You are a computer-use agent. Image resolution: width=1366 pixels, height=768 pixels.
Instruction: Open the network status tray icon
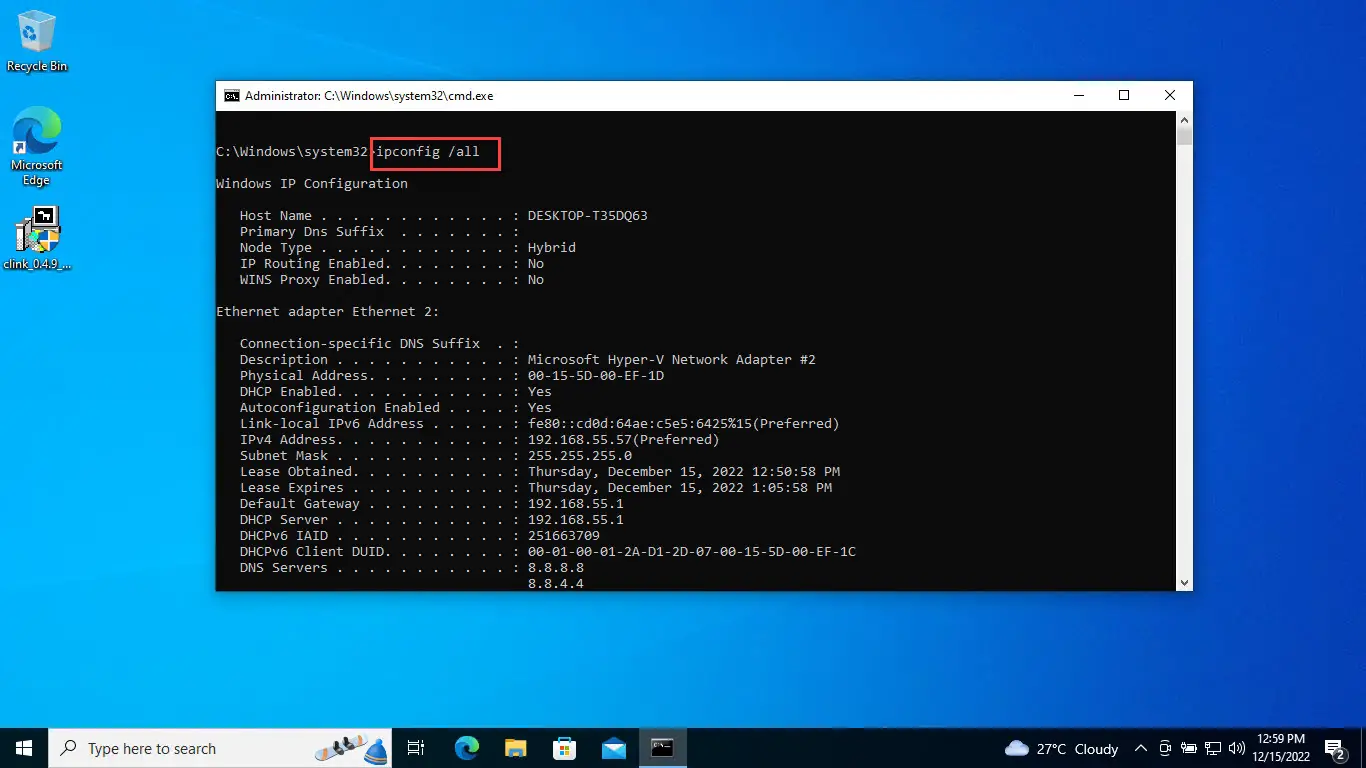point(1213,748)
